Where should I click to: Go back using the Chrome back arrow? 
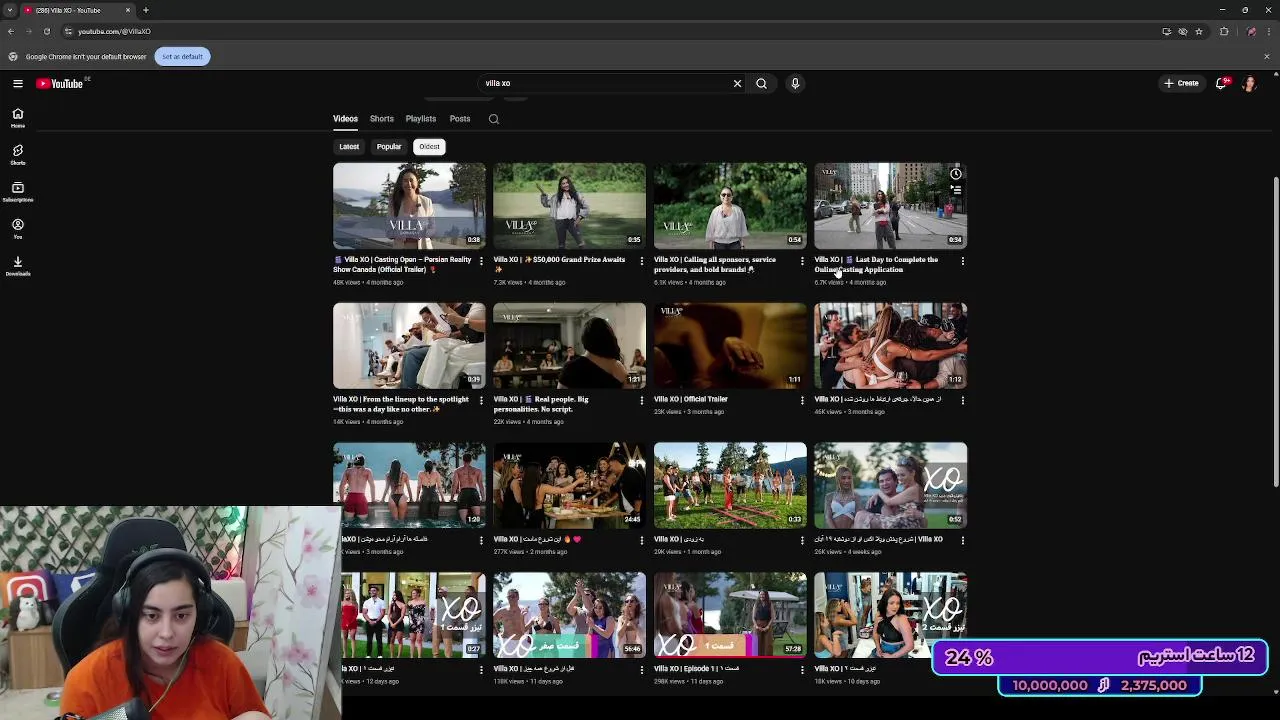10,31
